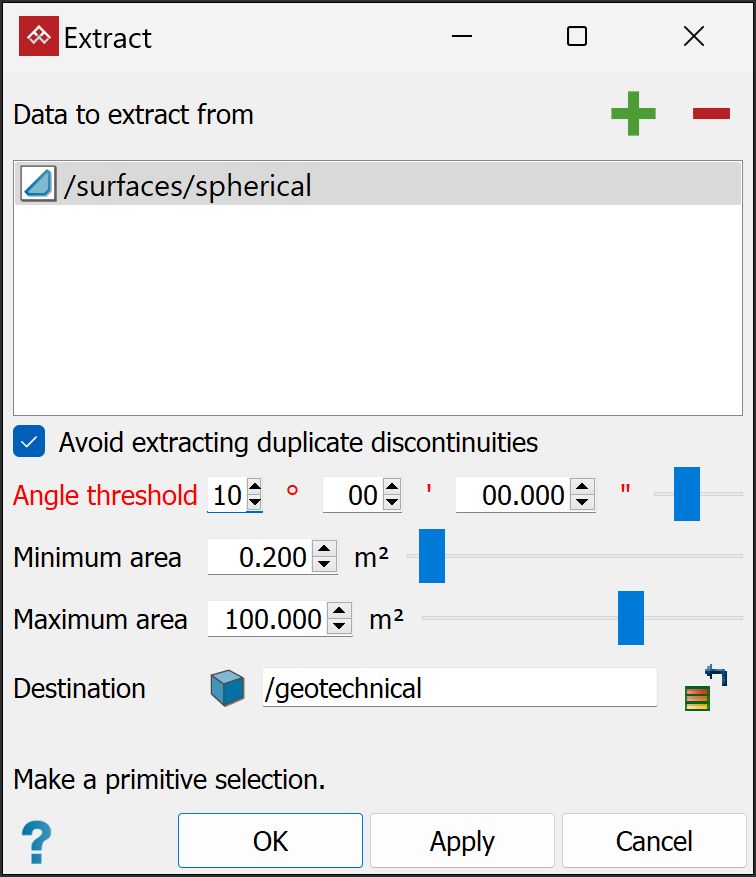This screenshot has height=877, width=756.
Task: Click the green plus add data icon
Action: coord(633,114)
